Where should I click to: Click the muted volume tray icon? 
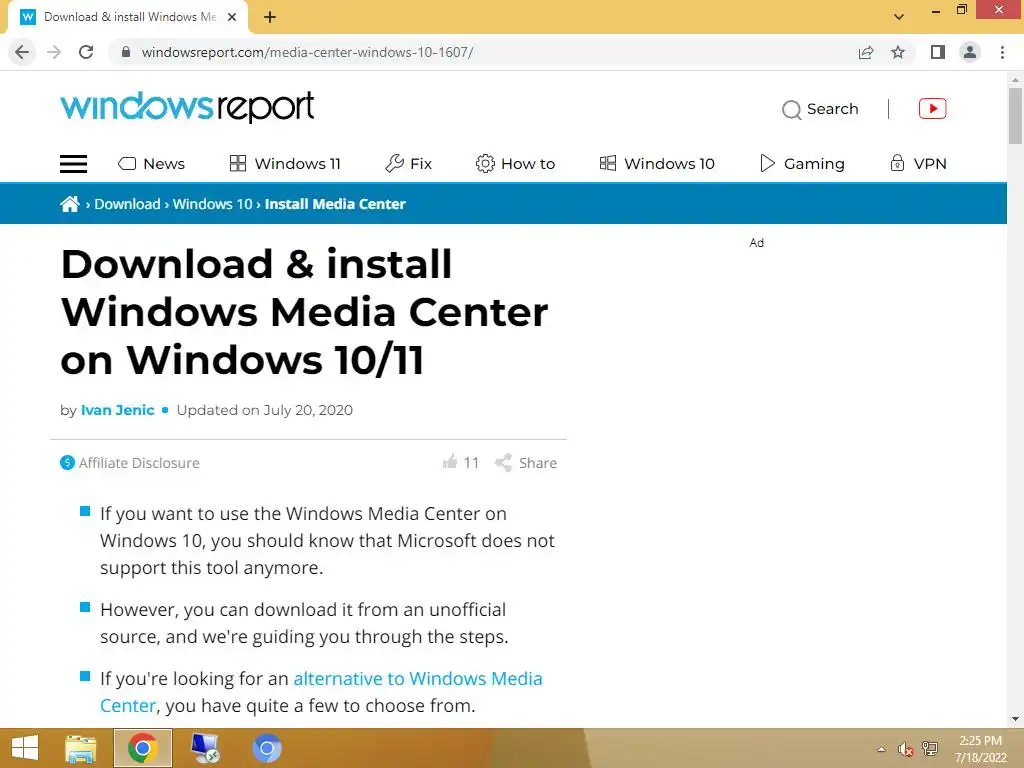point(905,749)
